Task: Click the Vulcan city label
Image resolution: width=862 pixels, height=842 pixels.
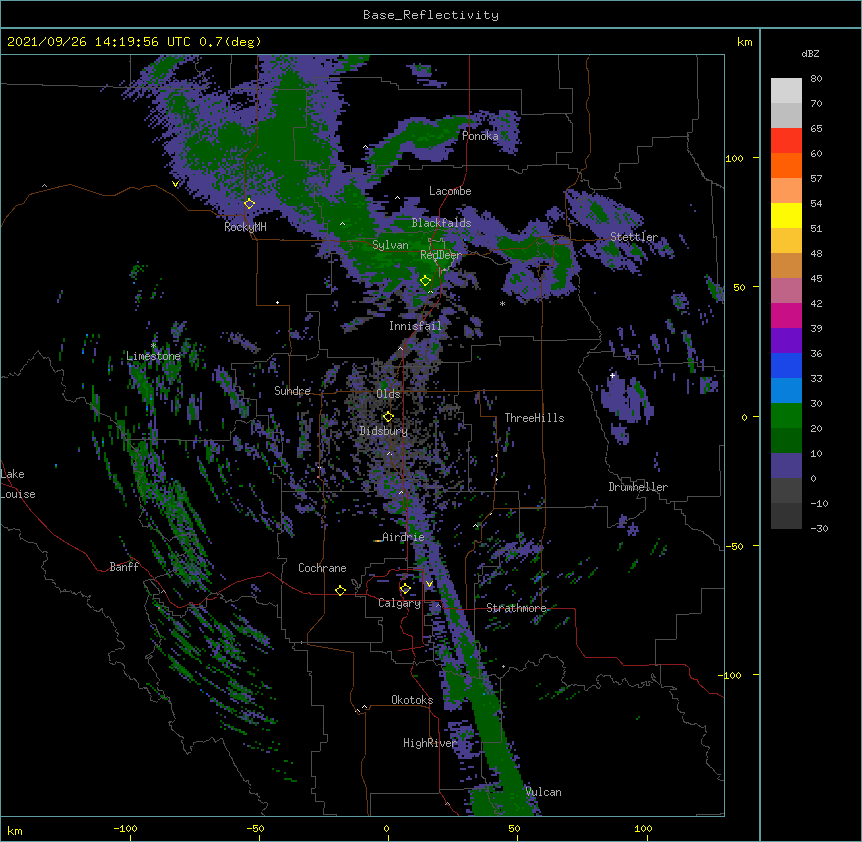Action: [x=543, y=792]
